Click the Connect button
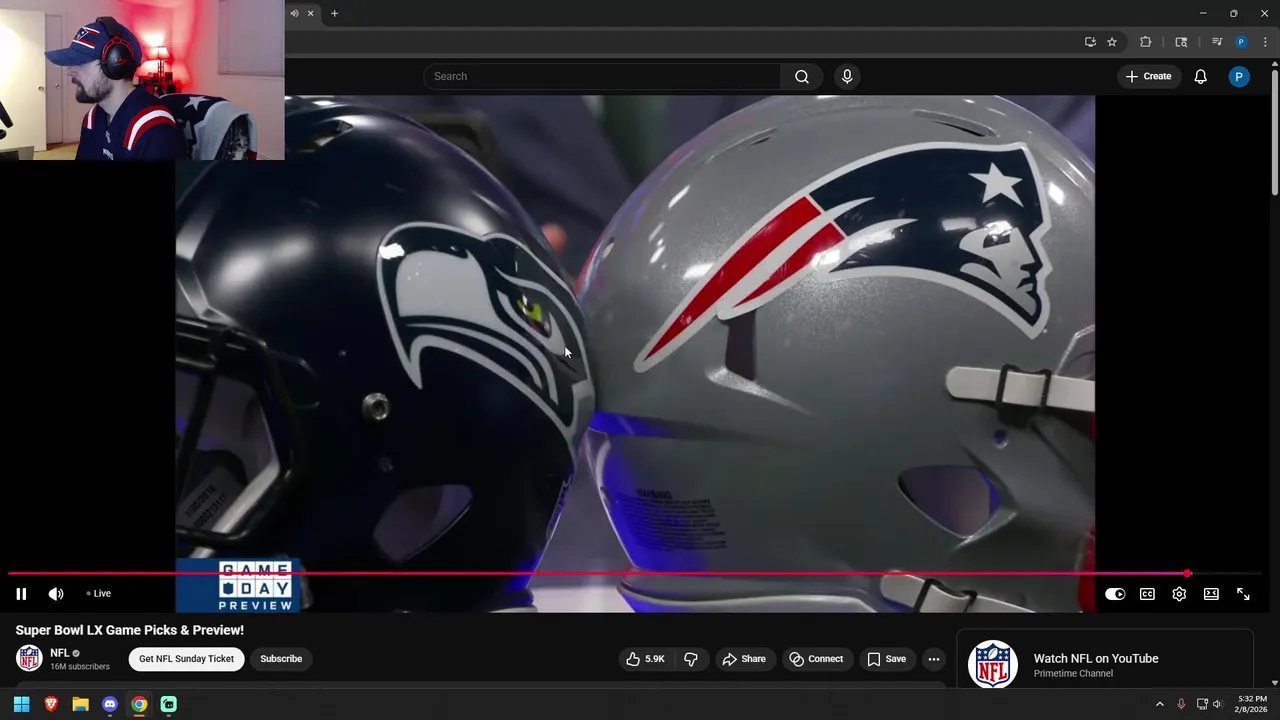This screenshot has height=720, width=1280. click(816, 659)
